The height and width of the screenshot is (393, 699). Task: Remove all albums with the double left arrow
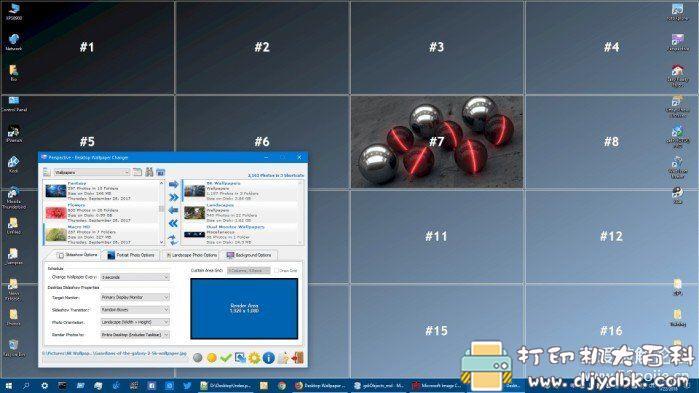click(x=173, y=224)
